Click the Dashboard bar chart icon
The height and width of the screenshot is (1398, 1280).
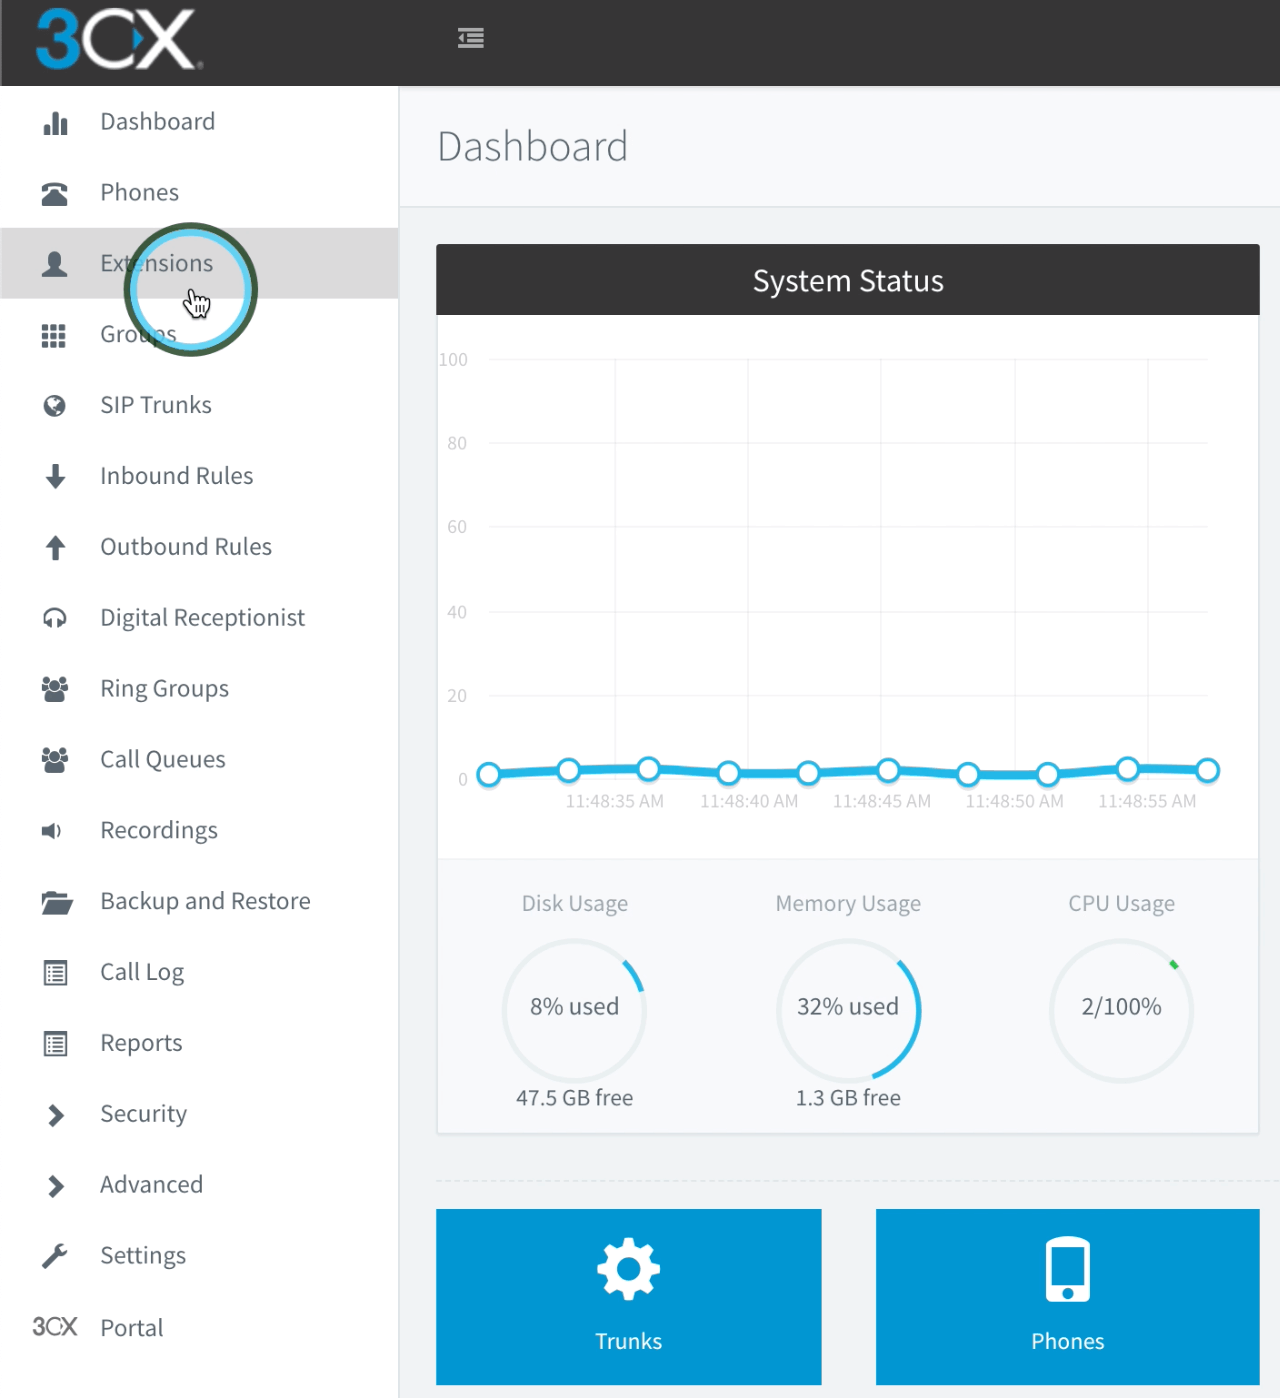click(x=55, y=123)
